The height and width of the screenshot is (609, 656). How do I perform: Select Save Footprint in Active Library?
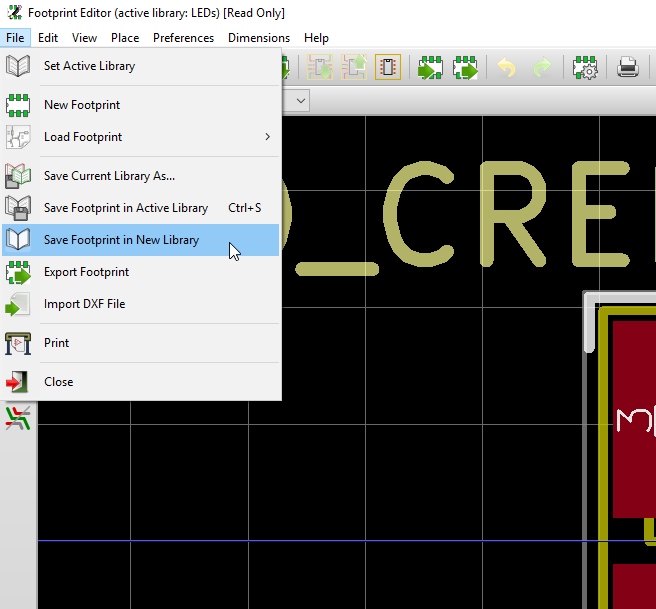141,208
